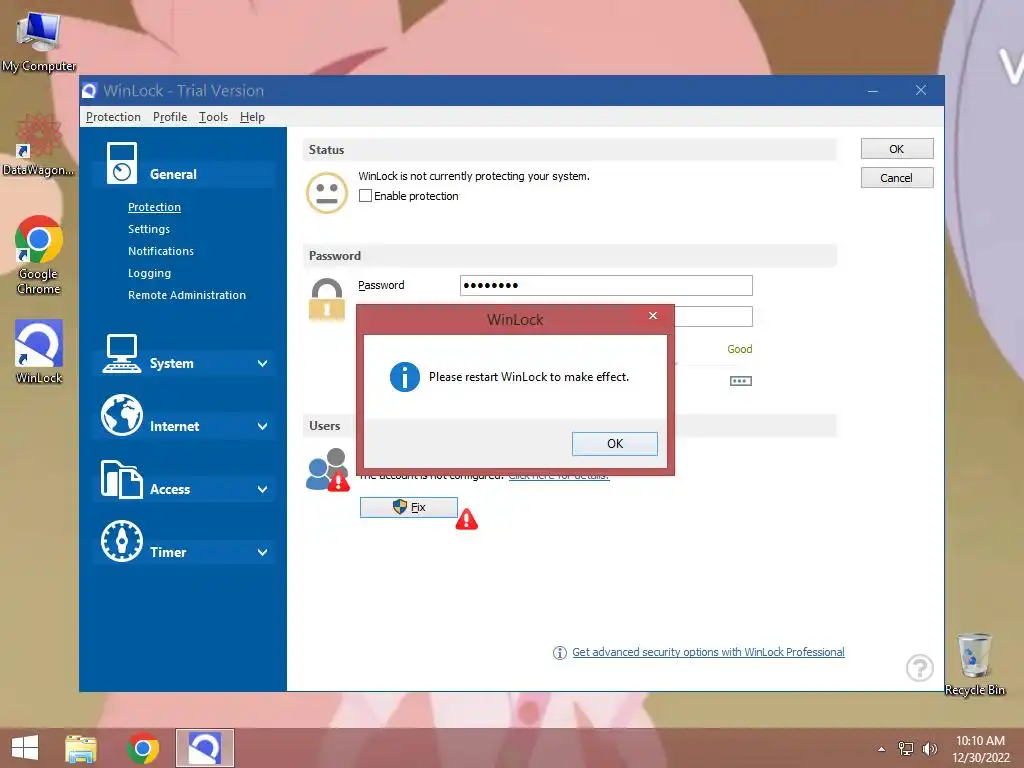Viewport: 1024px width, 768px height.
Task: Click the red warning icon beside Fix
Action: (466, 520)
